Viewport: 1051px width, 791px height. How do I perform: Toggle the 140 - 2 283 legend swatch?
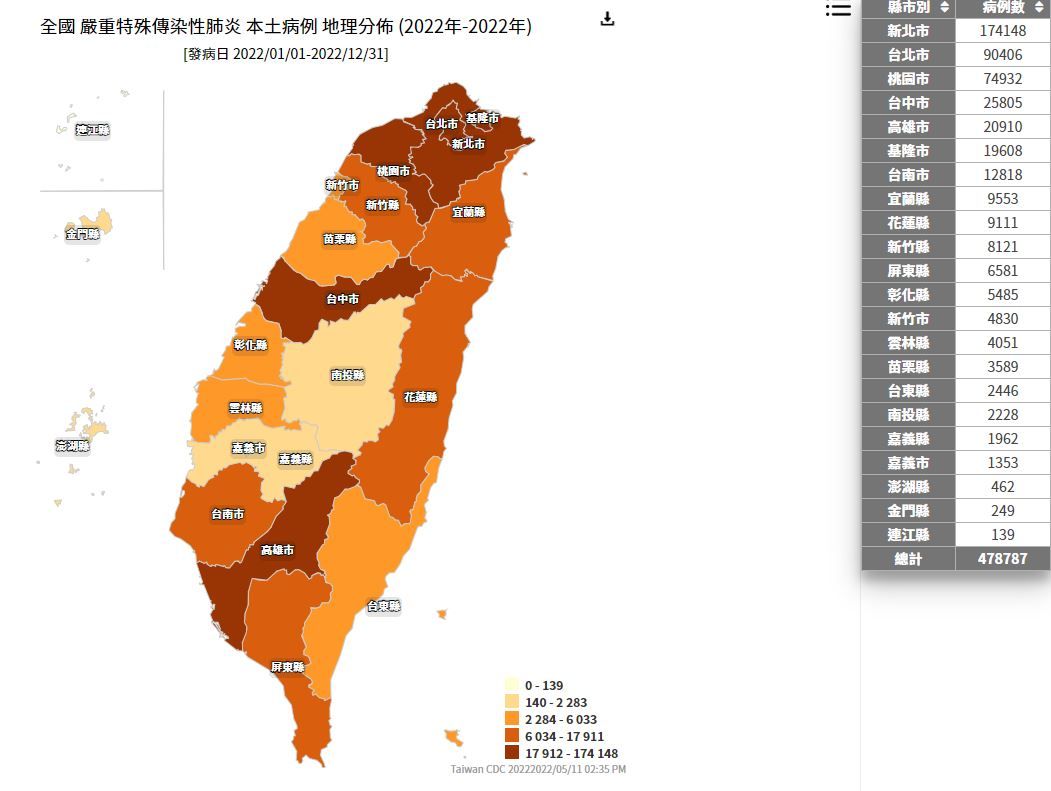512,703
